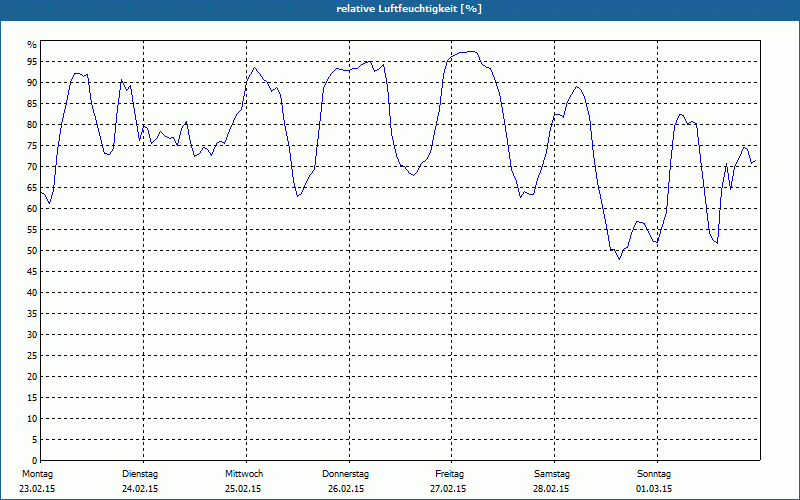
Task: Click the '28.02.15' date label
Action: [x=551, y=489]
